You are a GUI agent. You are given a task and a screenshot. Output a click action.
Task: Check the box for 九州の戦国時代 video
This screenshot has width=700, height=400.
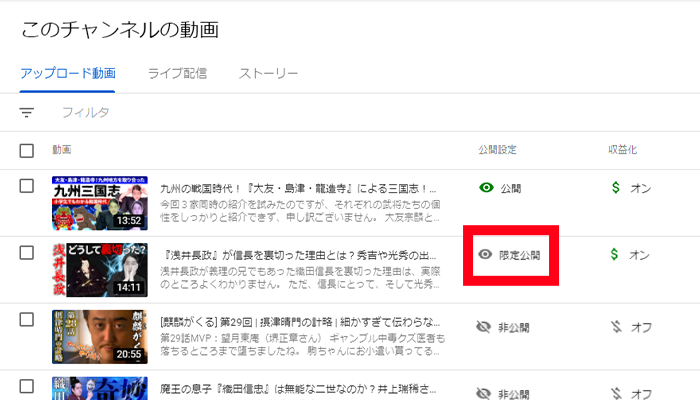point(27,186)
